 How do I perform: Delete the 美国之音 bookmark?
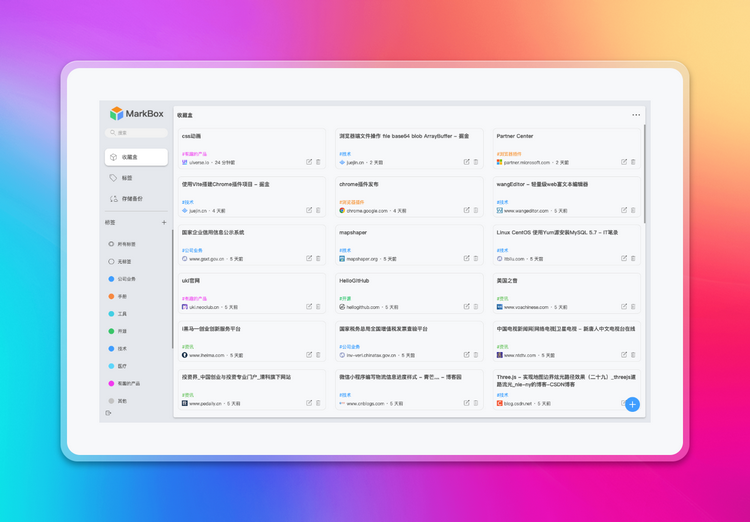pos(633,307)
